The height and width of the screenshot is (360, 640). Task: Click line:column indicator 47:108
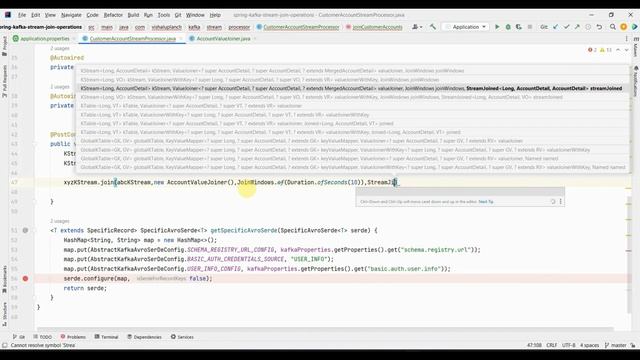click(x=534, y=345)
